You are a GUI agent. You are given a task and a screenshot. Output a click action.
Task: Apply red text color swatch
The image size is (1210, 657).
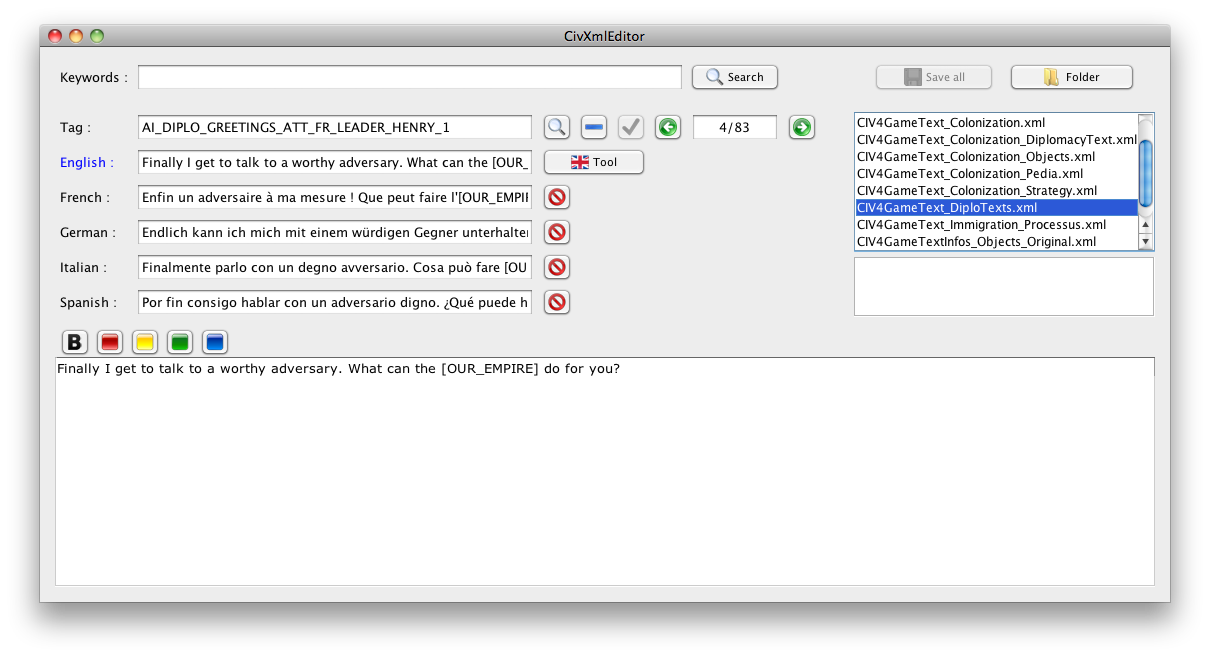click(110, 342)
